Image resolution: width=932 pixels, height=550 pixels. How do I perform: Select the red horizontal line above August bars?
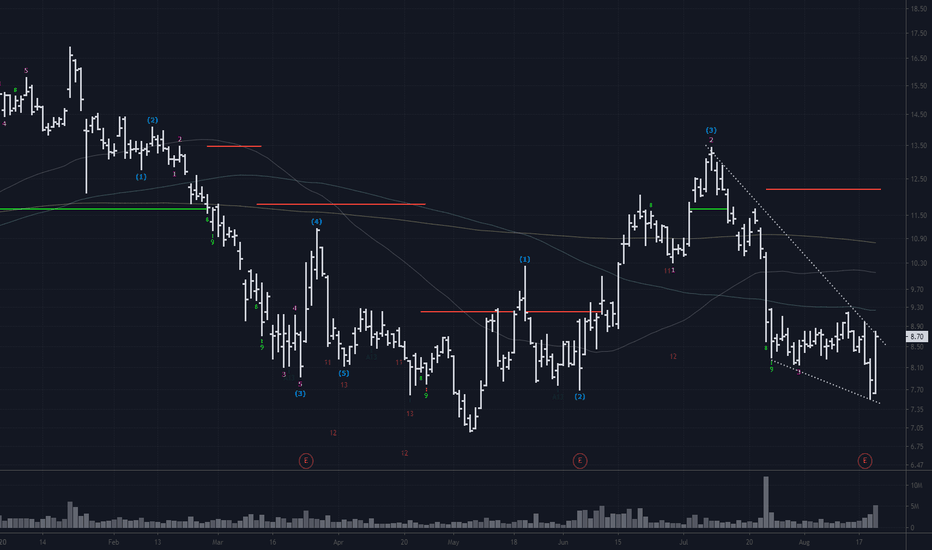pos(823,189)
